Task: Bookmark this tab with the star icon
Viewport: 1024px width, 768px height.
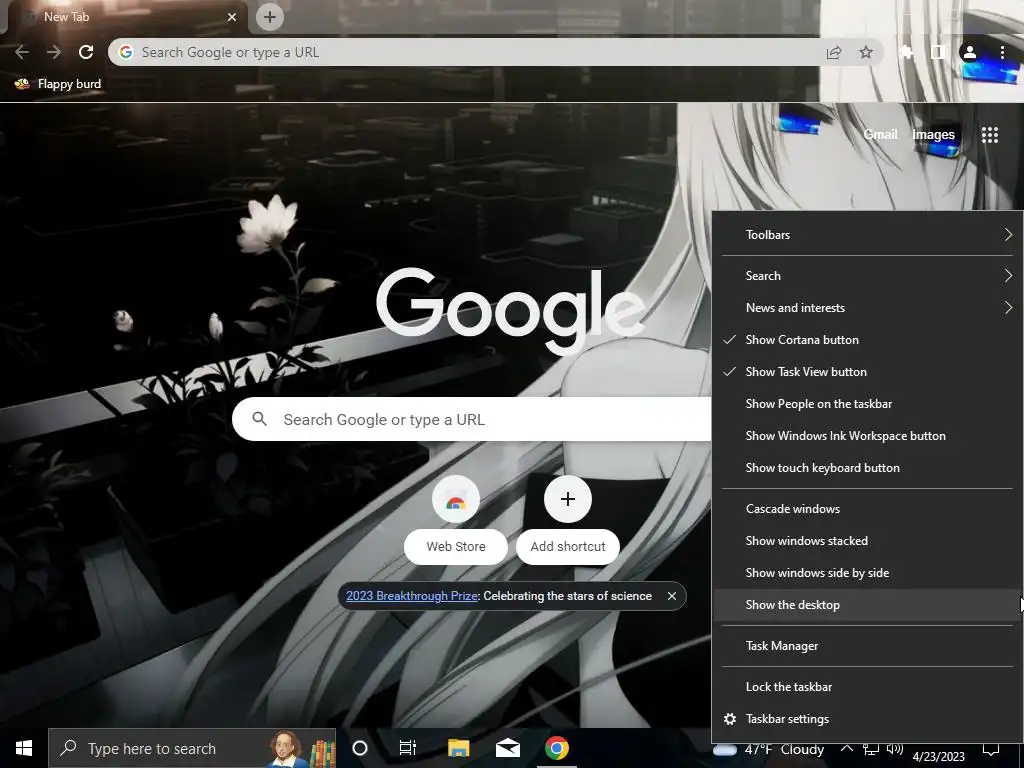Action: click(866, 52)
